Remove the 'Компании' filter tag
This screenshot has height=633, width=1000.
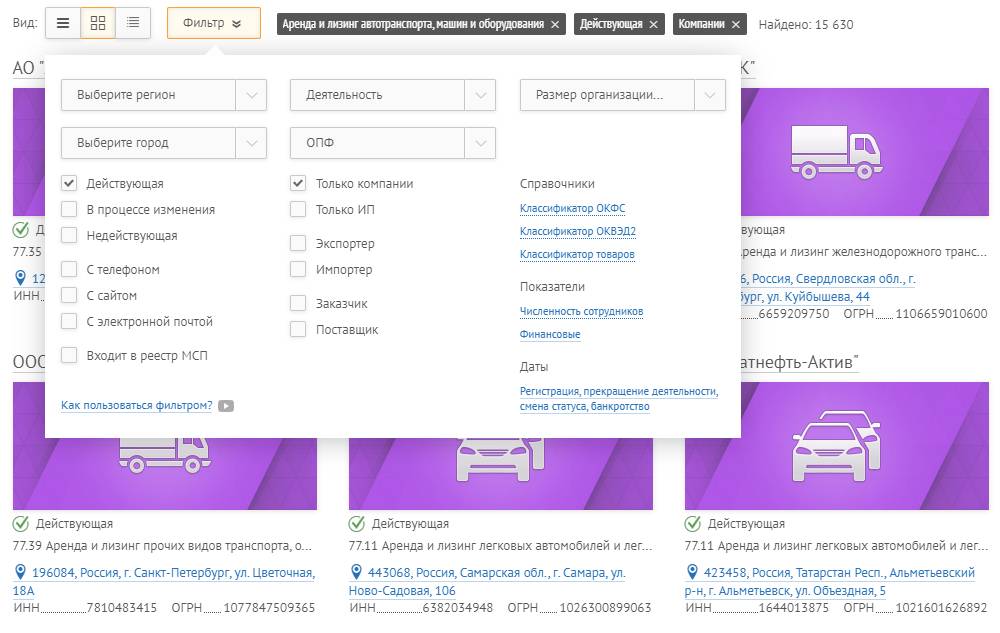coord(736,24)
